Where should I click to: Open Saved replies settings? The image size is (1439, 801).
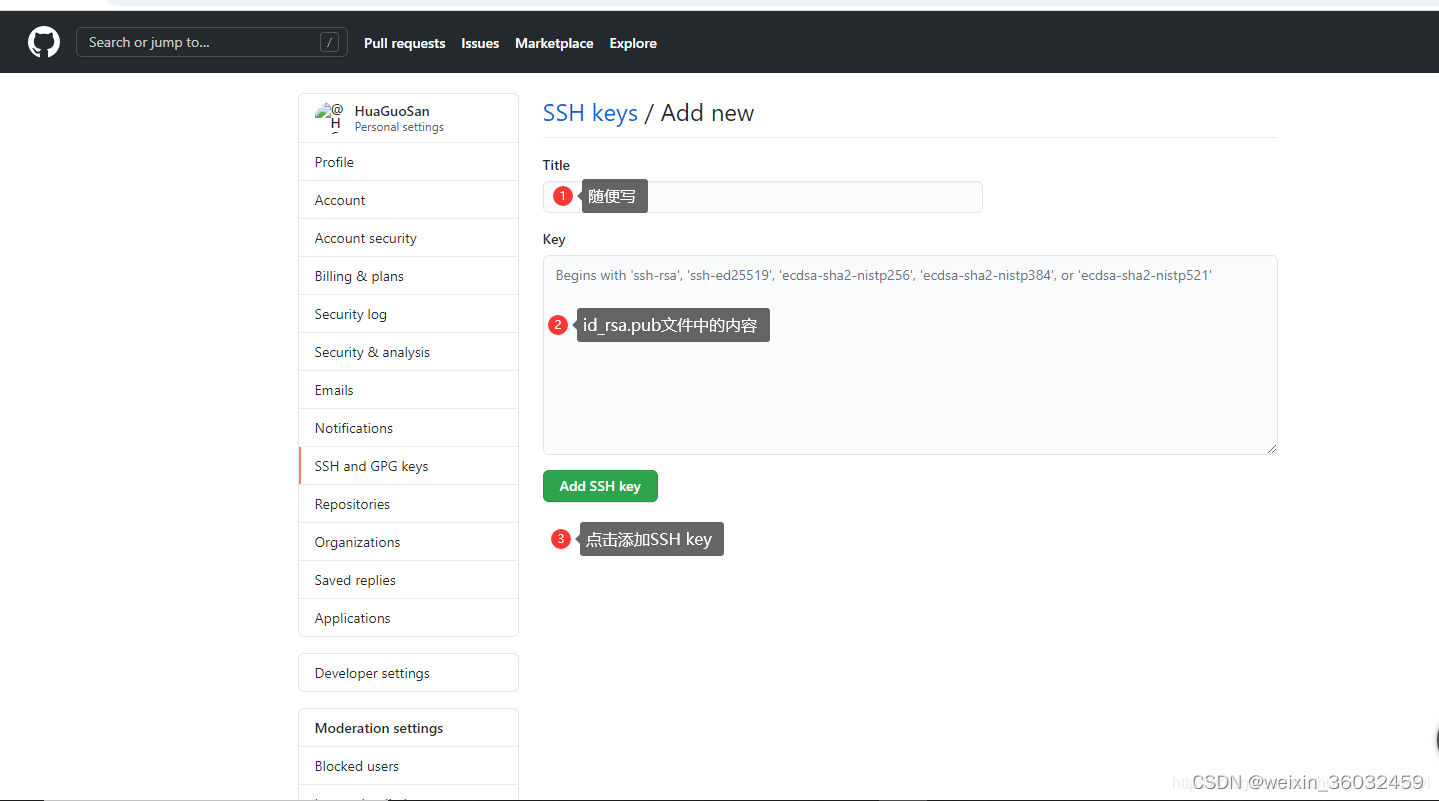click(408, 580)
